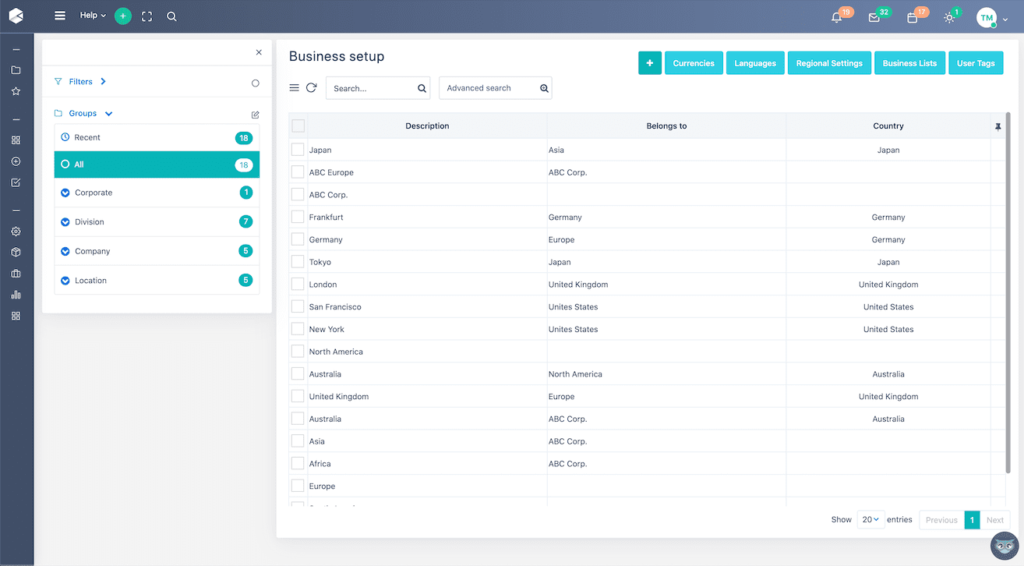This screenshot has height=566, width=1024.
Task: Open Business Lists
Action: click(x=909, y=63)
